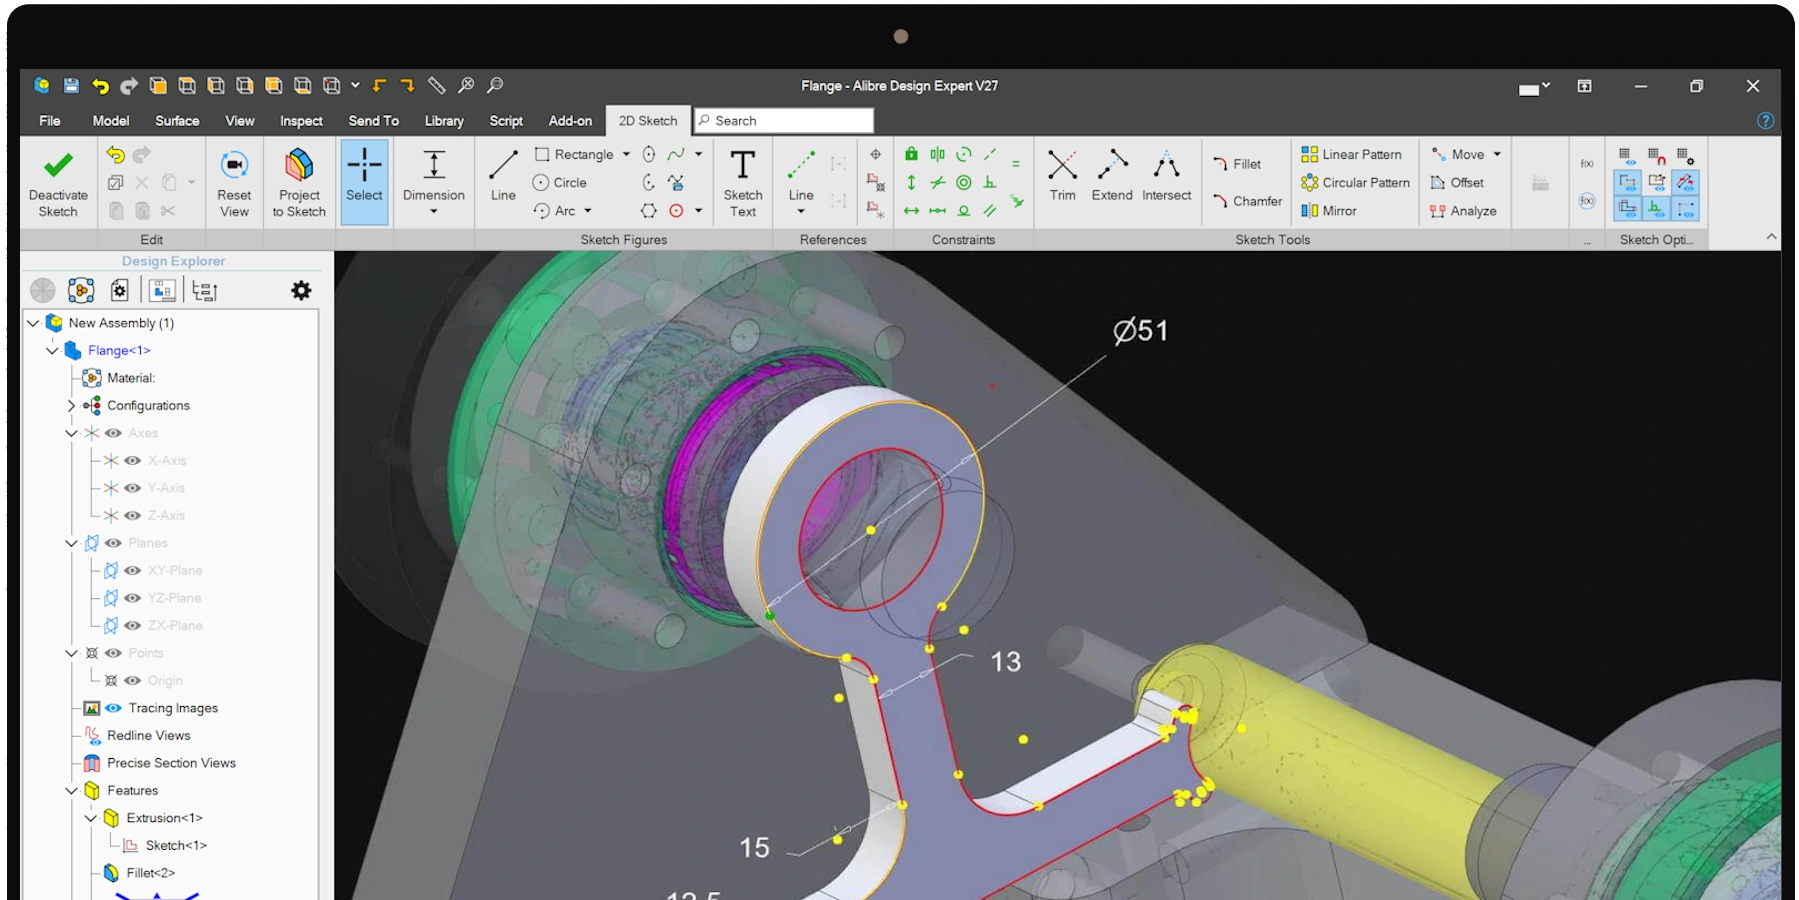Toggle visibility of XY-Plane
Viewport: 1799px width, 900px height.
pyautogui.click(x=132, y=570)
